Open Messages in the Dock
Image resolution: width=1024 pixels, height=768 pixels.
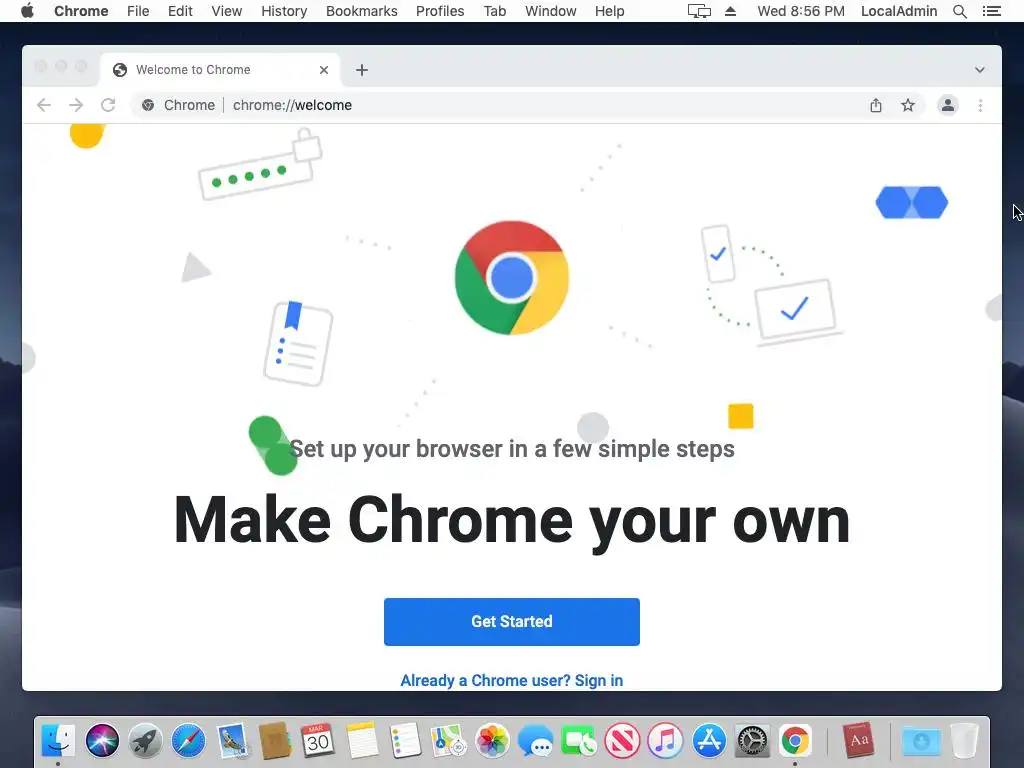click(536, 741)
